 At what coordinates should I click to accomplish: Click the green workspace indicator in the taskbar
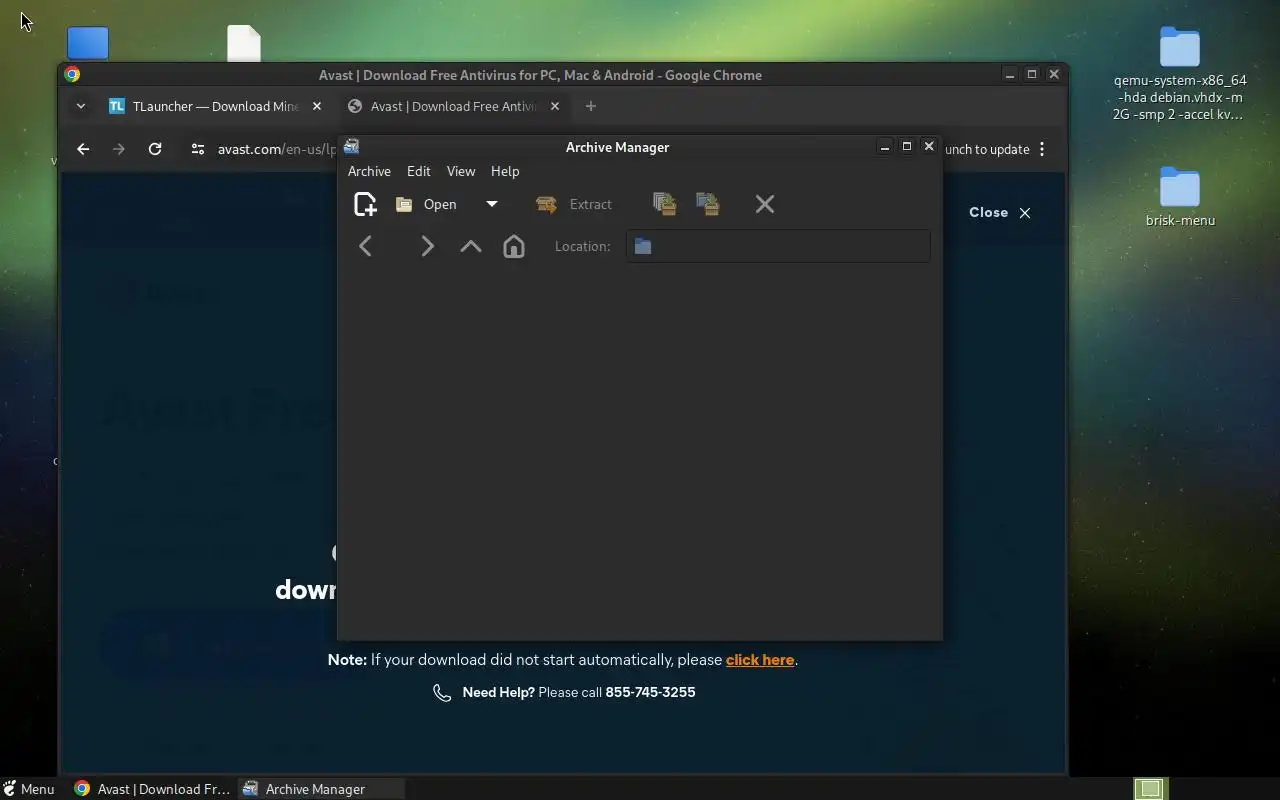(1150, 789)
